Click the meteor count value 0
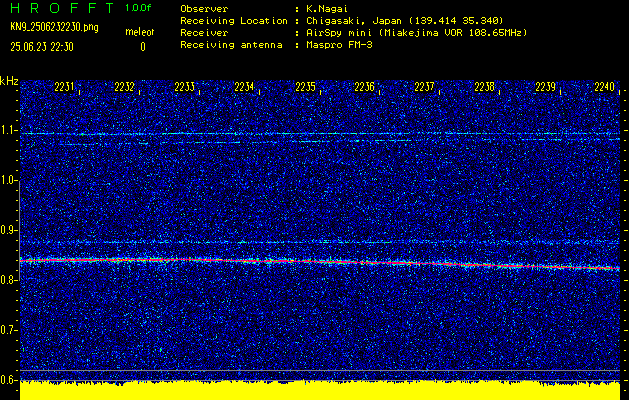This screenshot has height=400, width=629. 142,47
